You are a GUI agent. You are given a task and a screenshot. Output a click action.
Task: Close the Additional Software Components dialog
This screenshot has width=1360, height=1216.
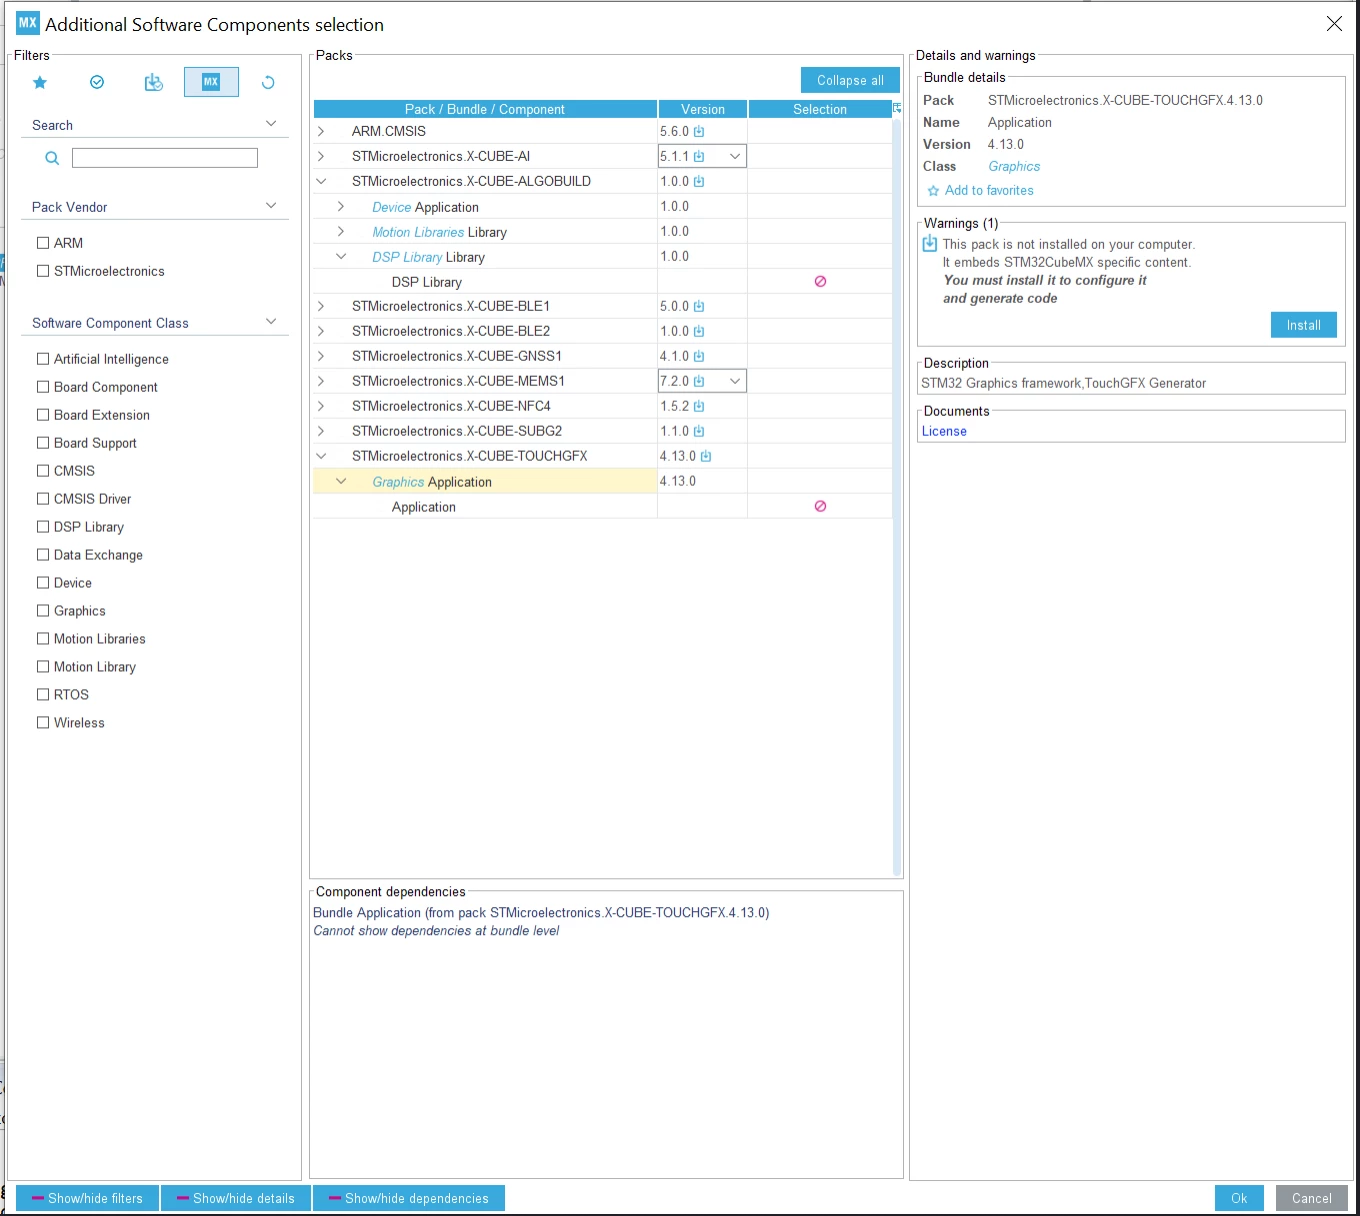pyautogui.click(x=1334, y=24)
